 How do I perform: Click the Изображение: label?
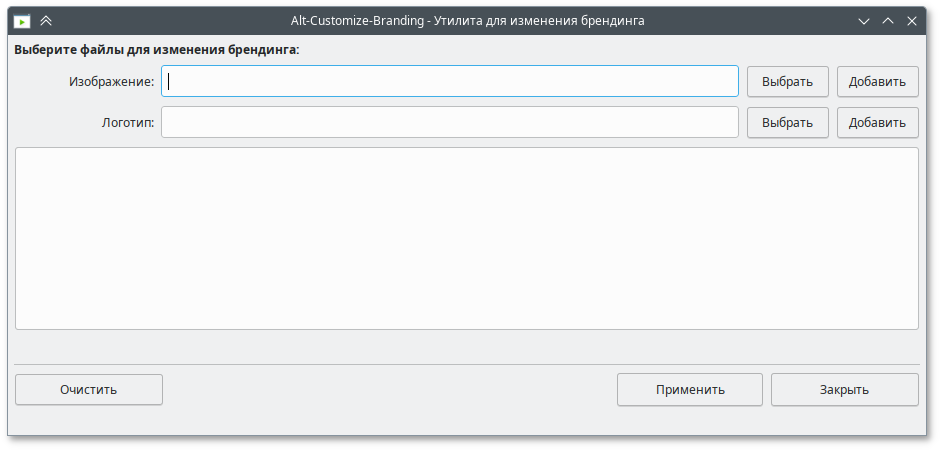pyautogui.click(x=112, y=82)
